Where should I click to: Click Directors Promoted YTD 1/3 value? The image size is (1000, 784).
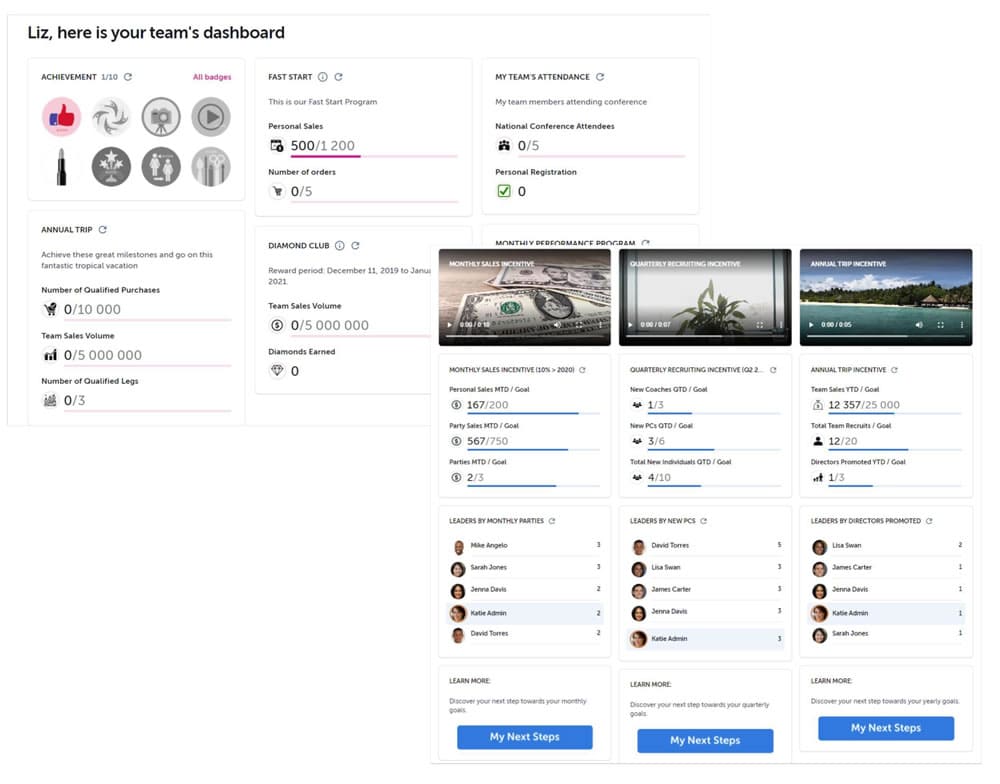(x=836, y=477)
